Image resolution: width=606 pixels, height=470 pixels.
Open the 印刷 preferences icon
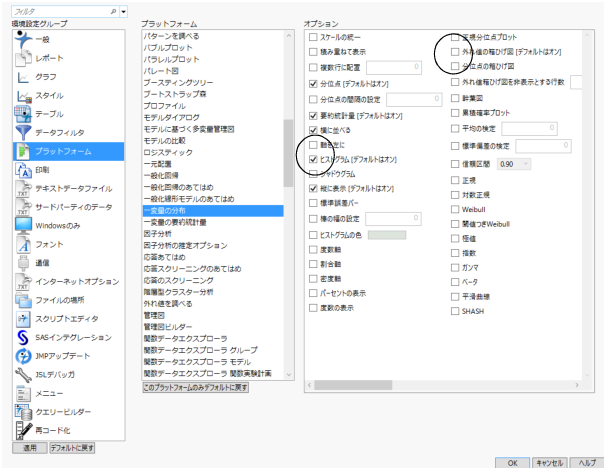[x=24, y=170]
